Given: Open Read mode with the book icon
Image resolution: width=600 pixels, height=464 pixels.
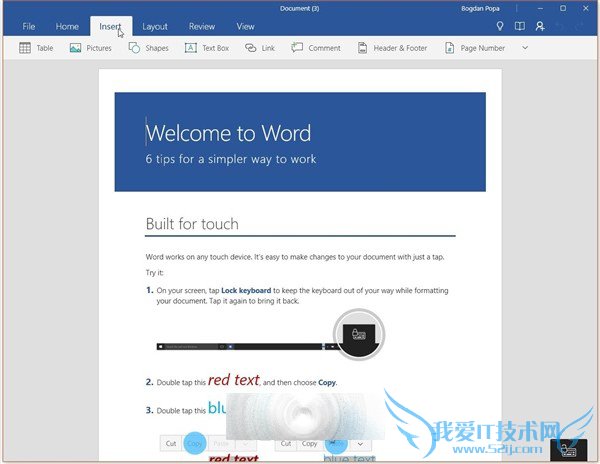Looking at the screenshot, I should tap(520, 26).
